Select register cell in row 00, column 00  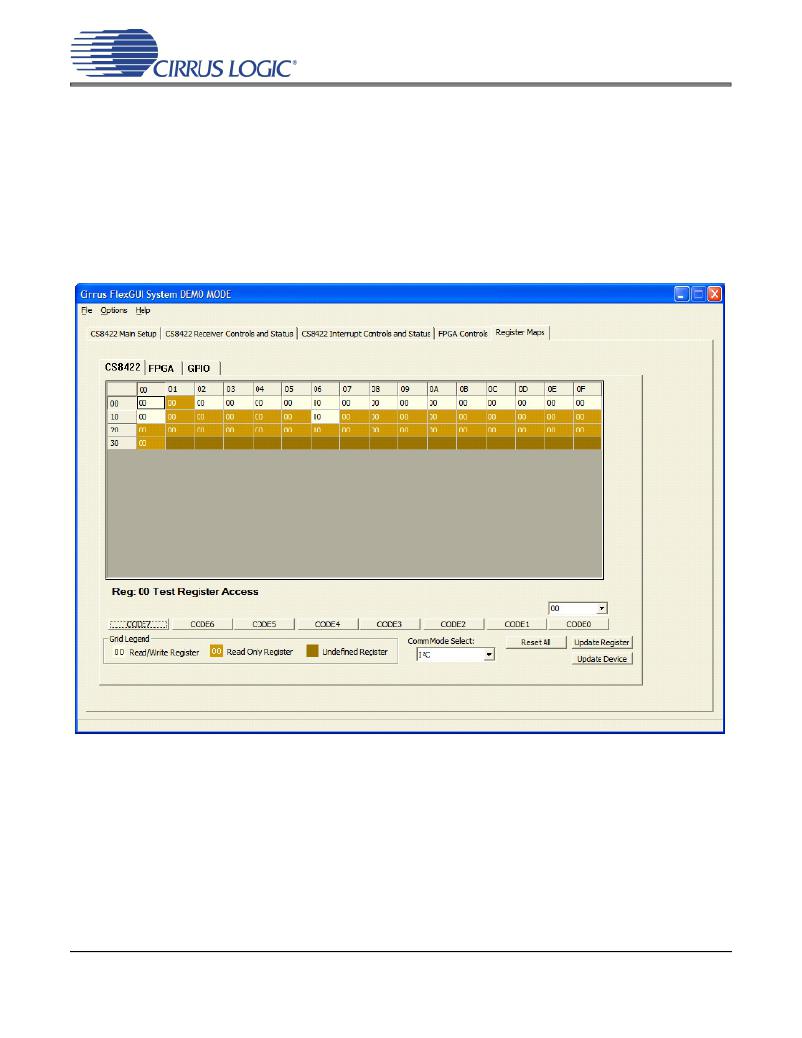151,402
